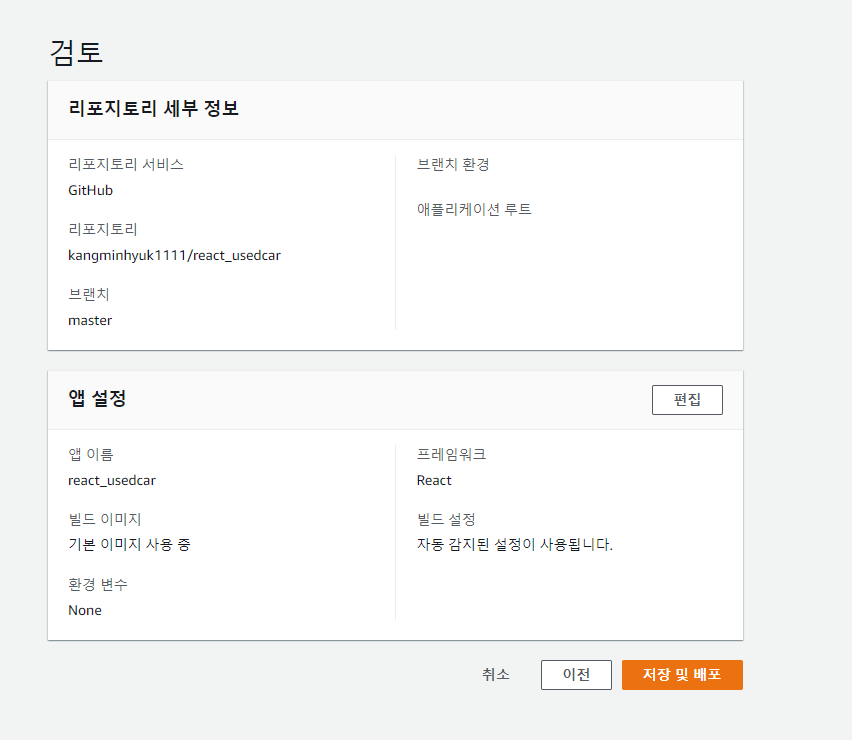Click the 기본 이미지 사용 중 text
This screenshot has height=740, width=852.
tap(129, 544)
